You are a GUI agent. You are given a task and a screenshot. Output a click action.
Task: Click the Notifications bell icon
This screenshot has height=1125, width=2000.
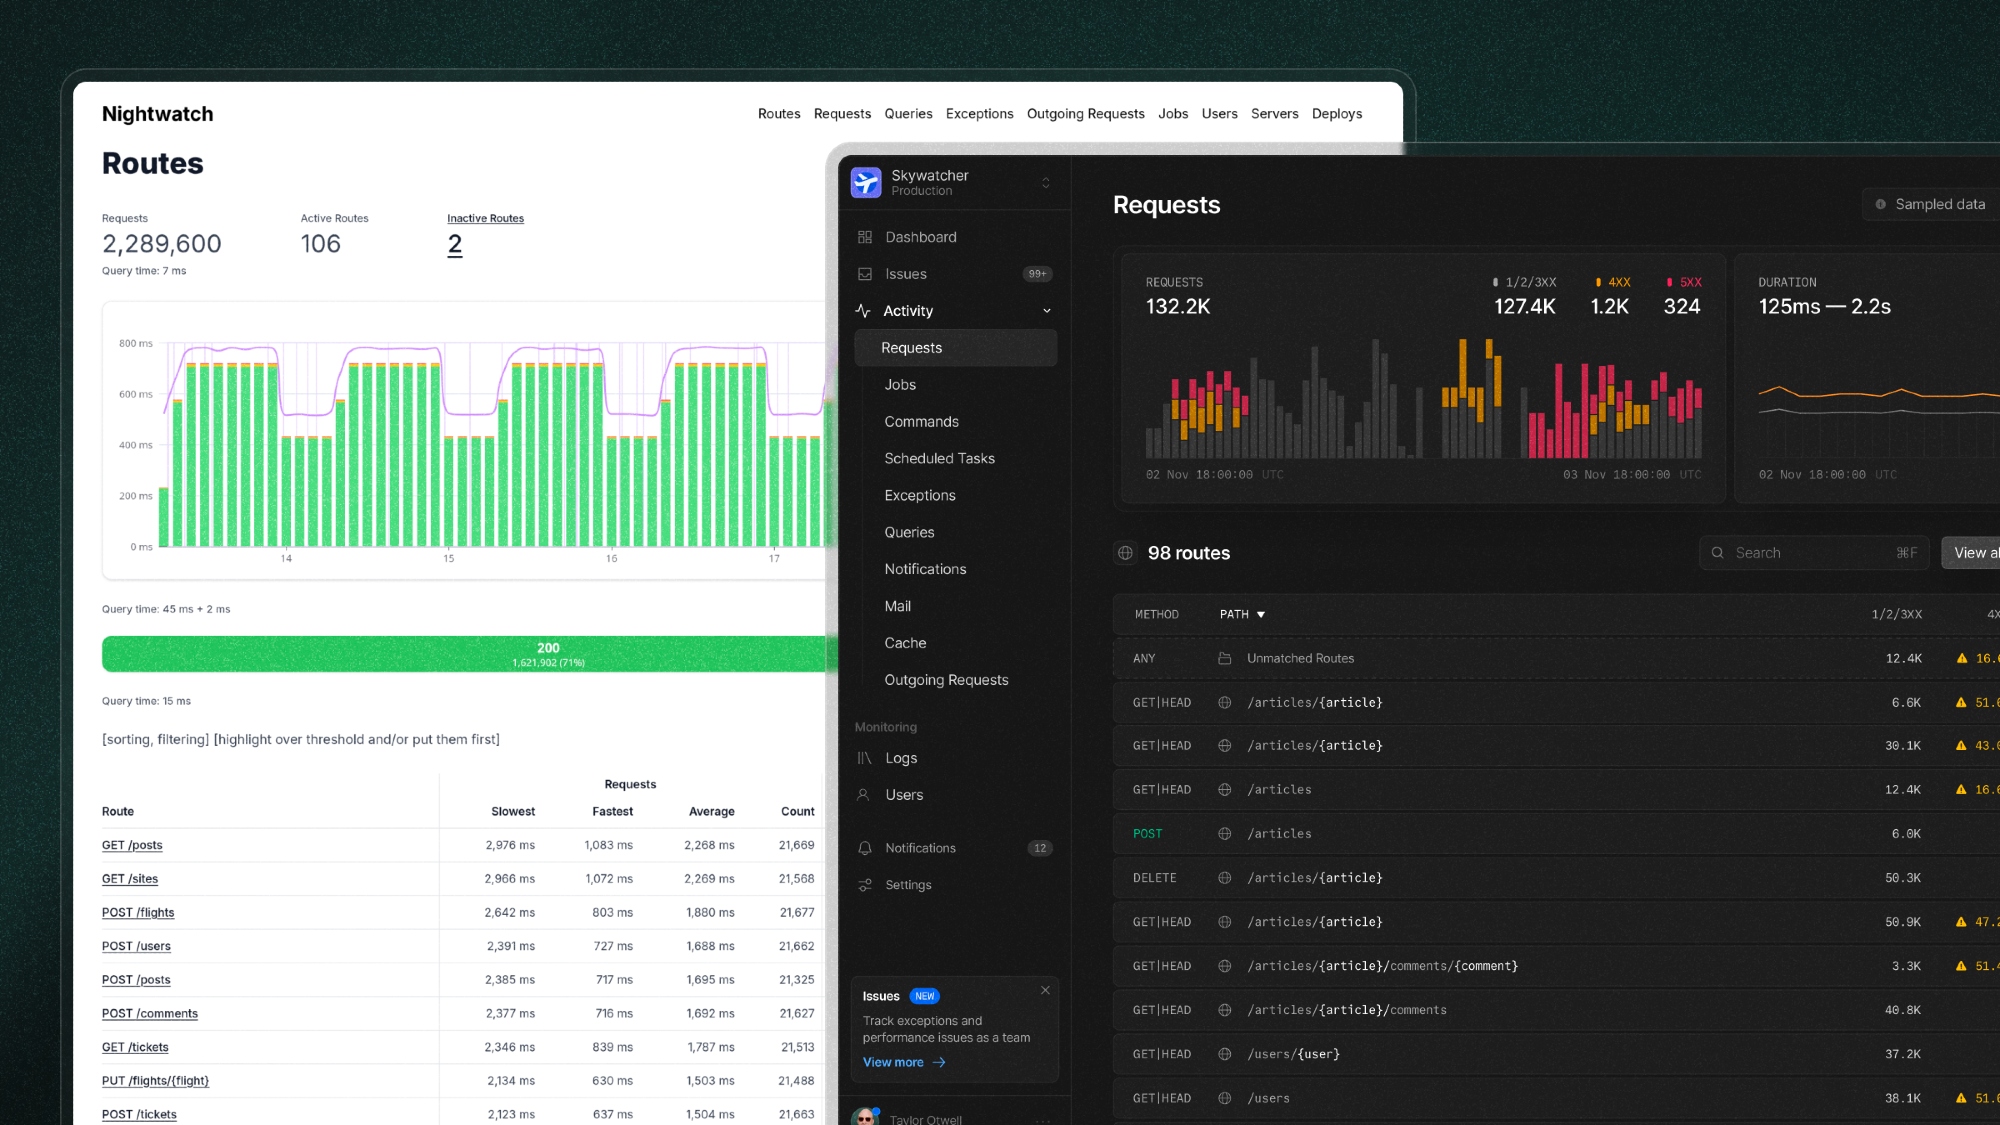pyautogui.click(x=865, y=848)
